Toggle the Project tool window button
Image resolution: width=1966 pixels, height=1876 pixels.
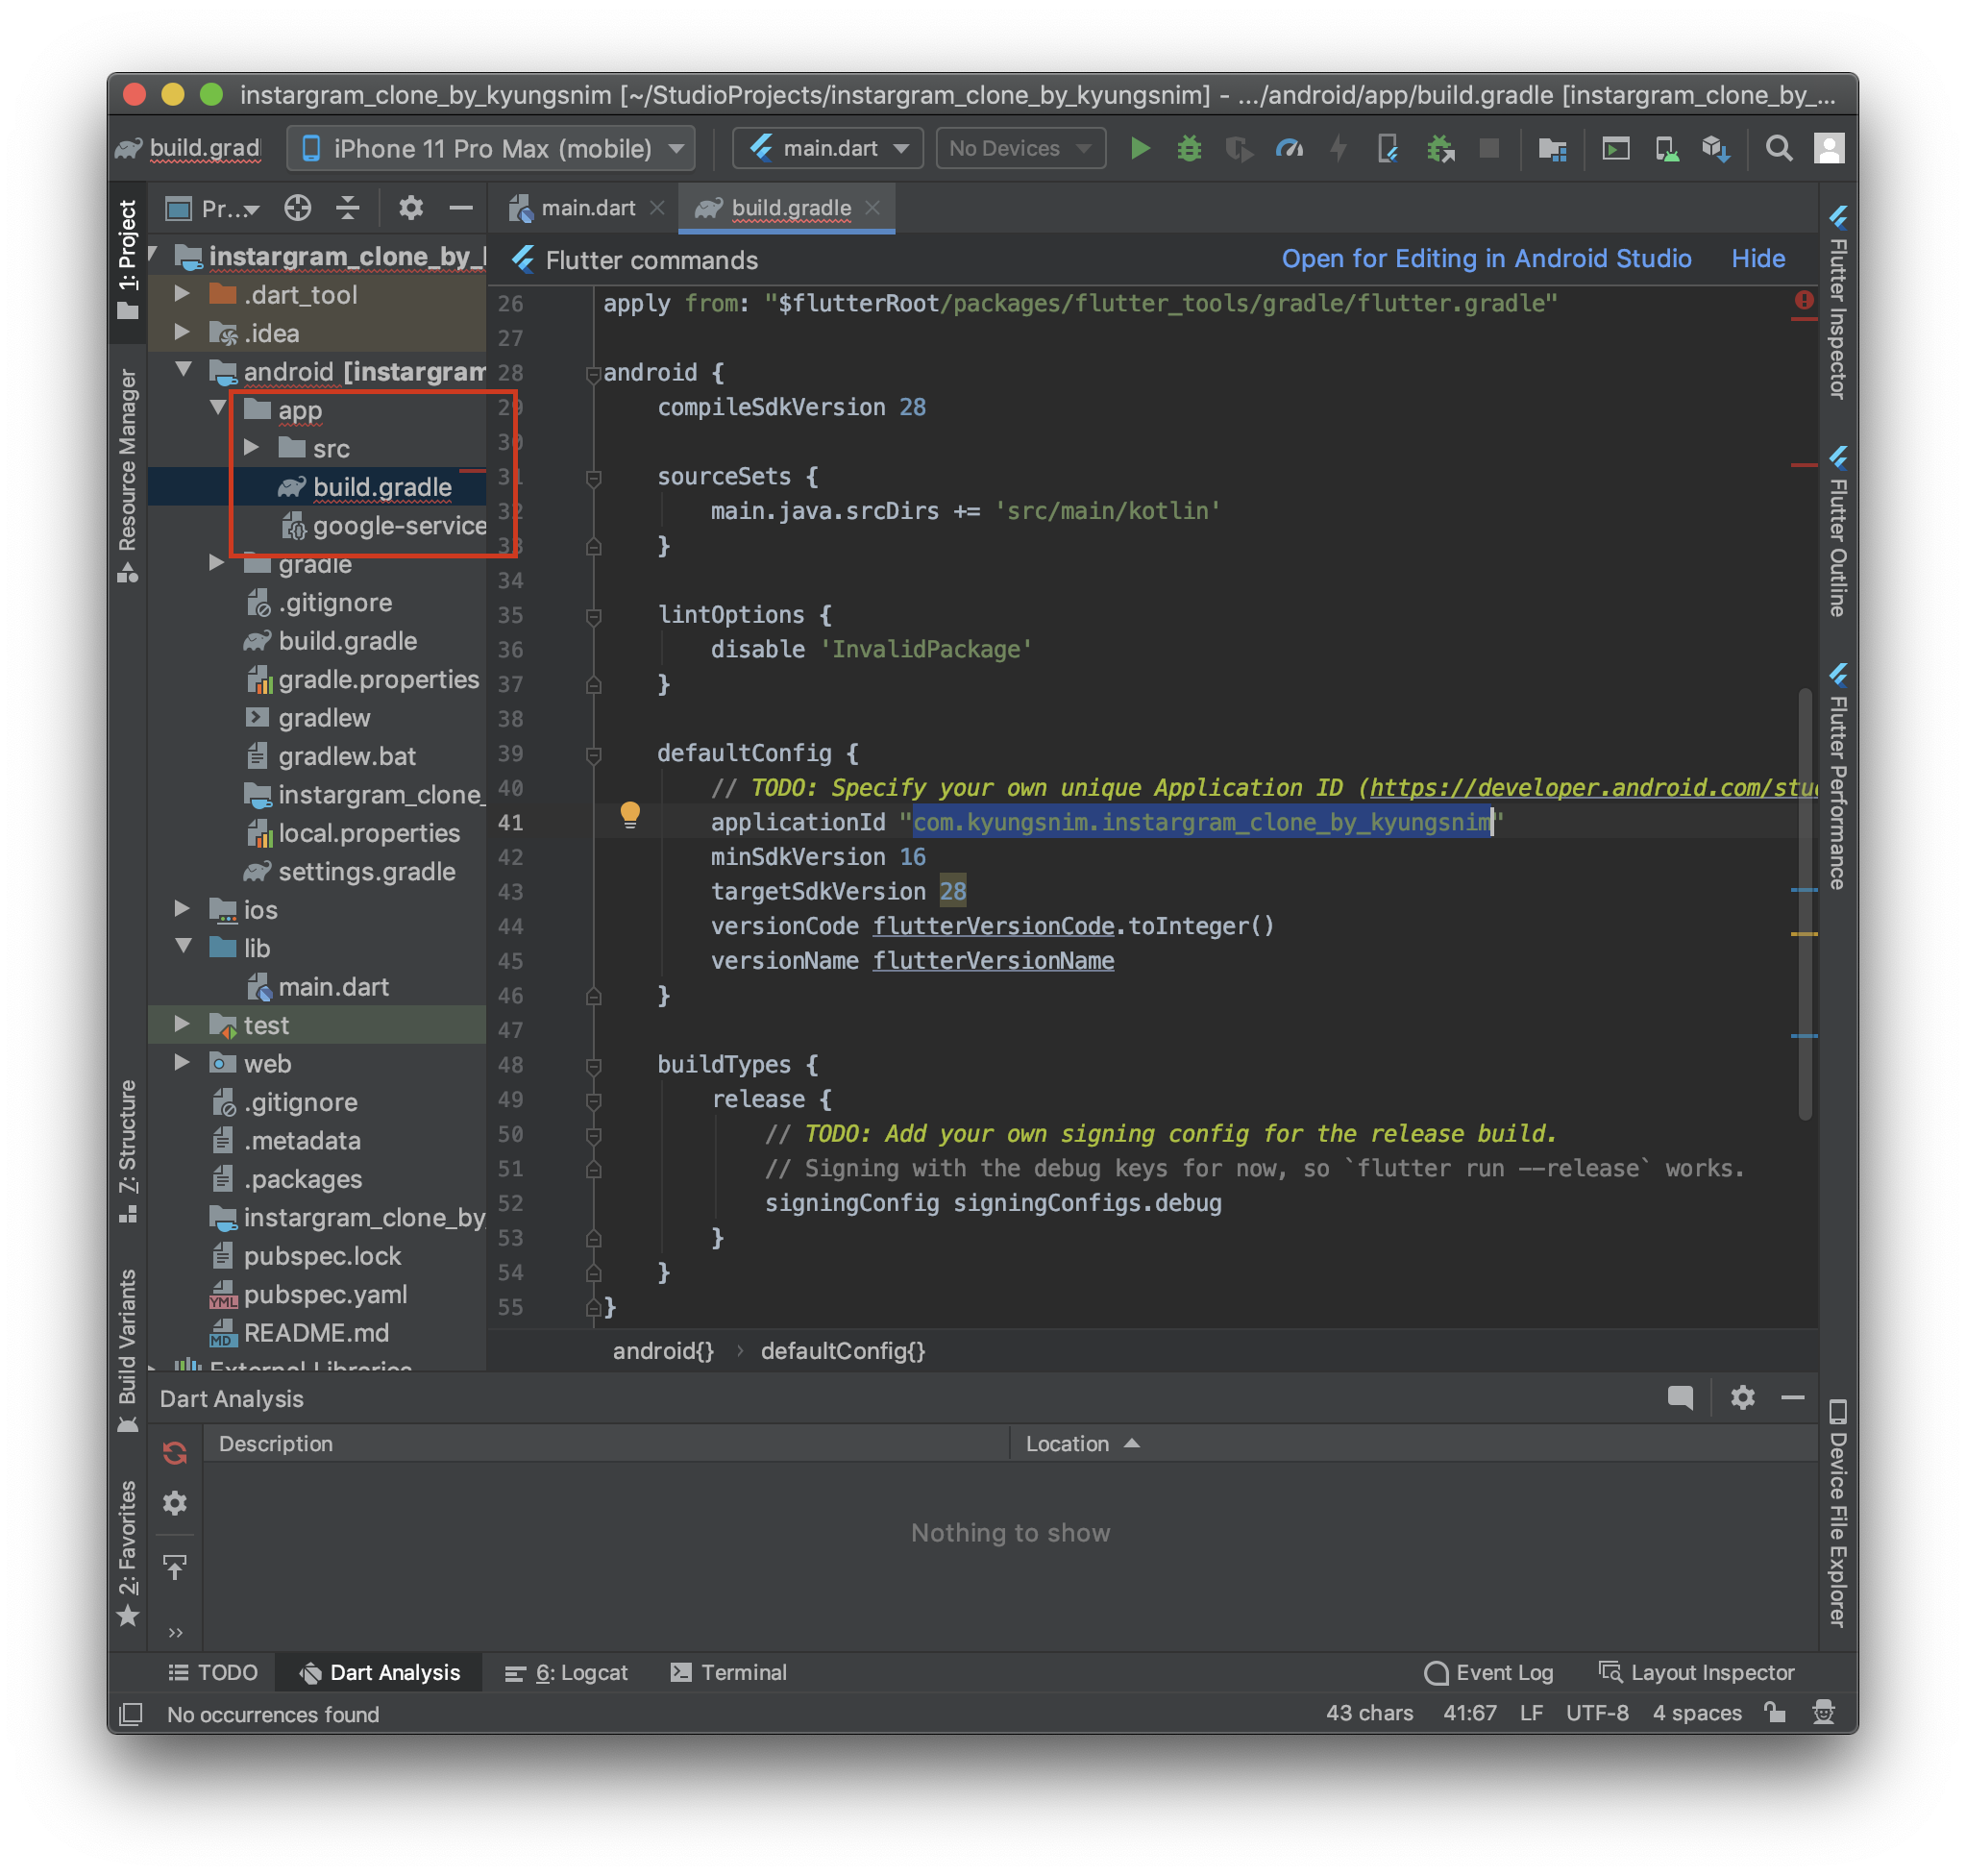127,258
